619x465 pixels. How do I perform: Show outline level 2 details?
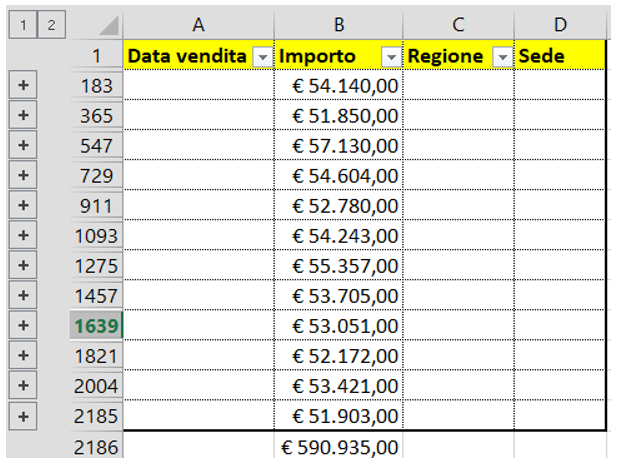51,25
